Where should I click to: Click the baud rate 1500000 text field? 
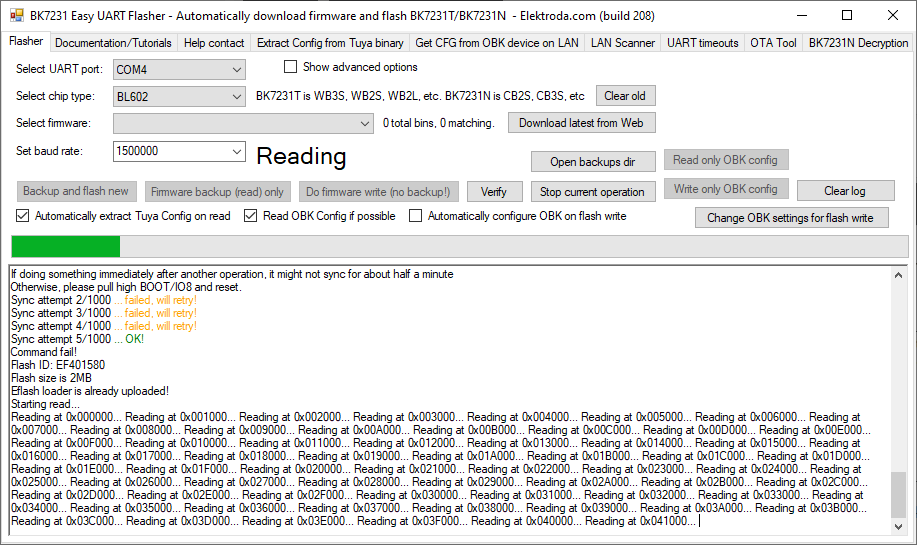[x=171, y=151]
